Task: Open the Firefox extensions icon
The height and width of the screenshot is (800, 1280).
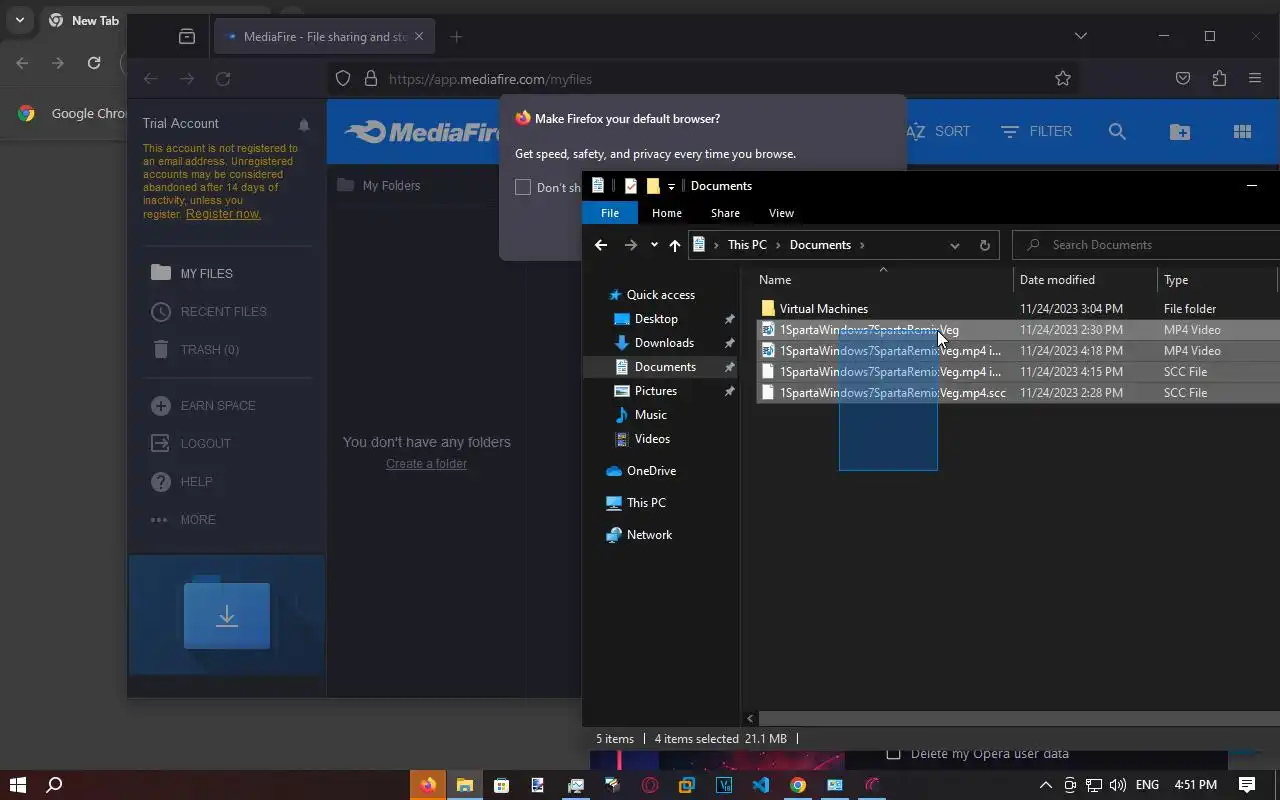Action: pos(1219,79)
